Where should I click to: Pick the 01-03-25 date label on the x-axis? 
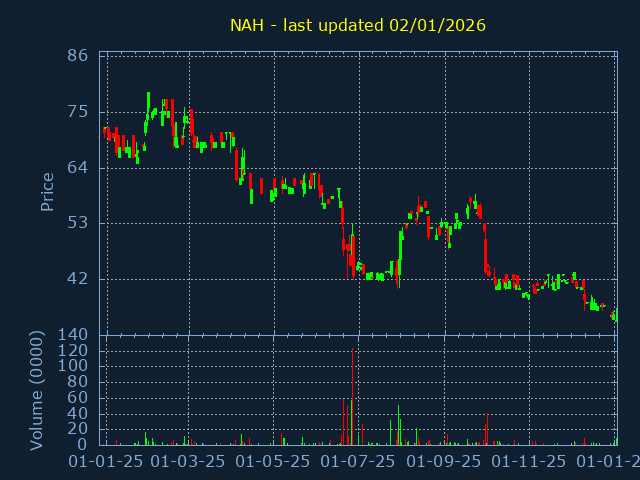pyautogui.click(x=189, y=462)
